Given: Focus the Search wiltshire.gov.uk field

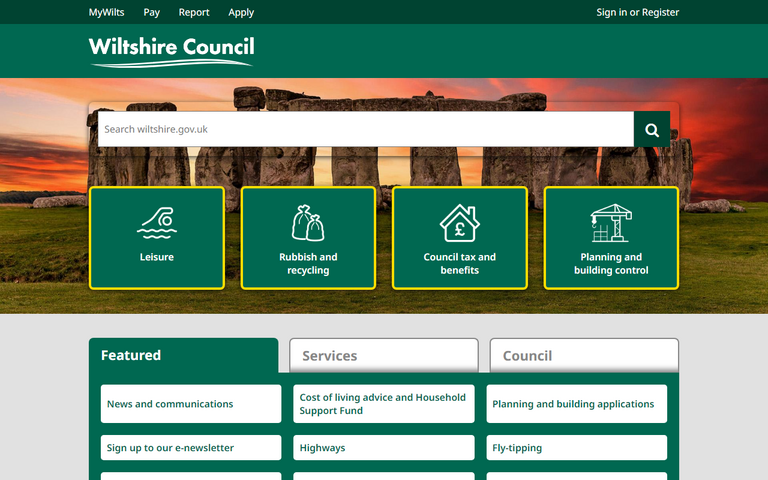Looking at the screenshot, I should (365, 130).
